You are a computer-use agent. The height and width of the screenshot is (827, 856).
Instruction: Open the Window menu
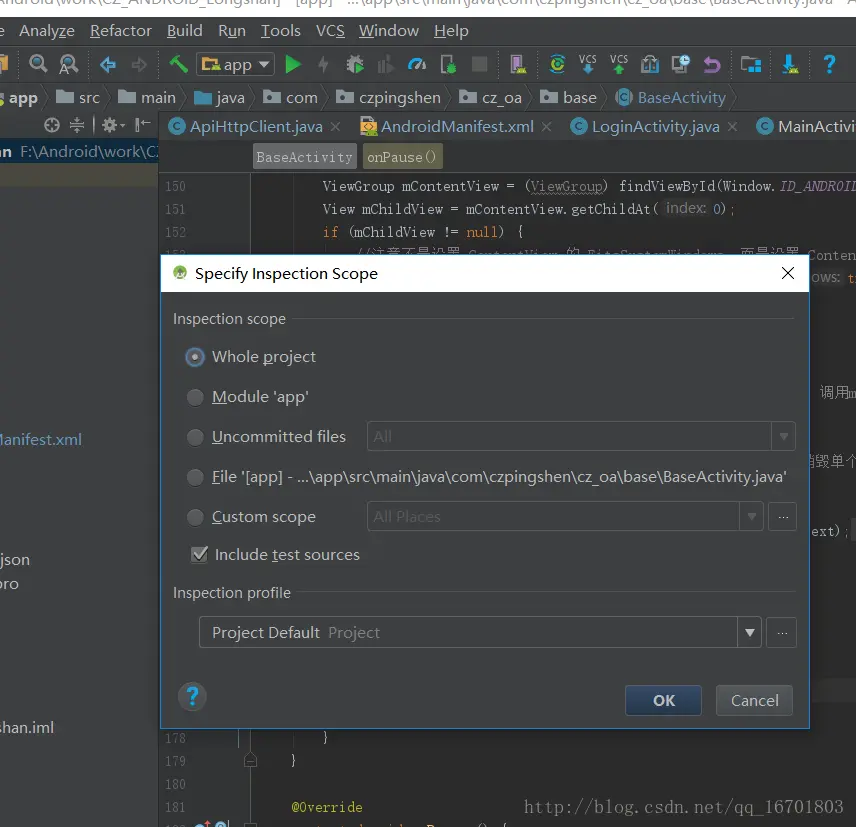[x=389, y=31]
